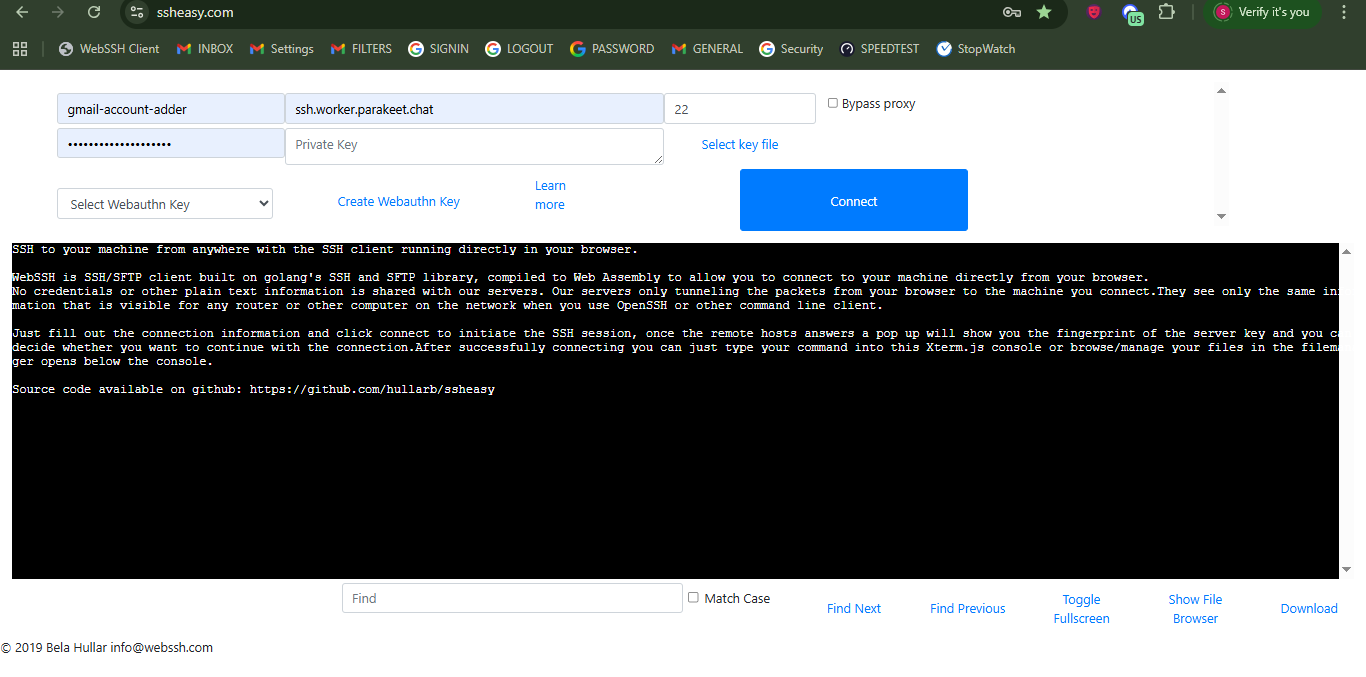1366x677 pixels.
Task: Click the Select key file link
Action: [x=739, y=144]
